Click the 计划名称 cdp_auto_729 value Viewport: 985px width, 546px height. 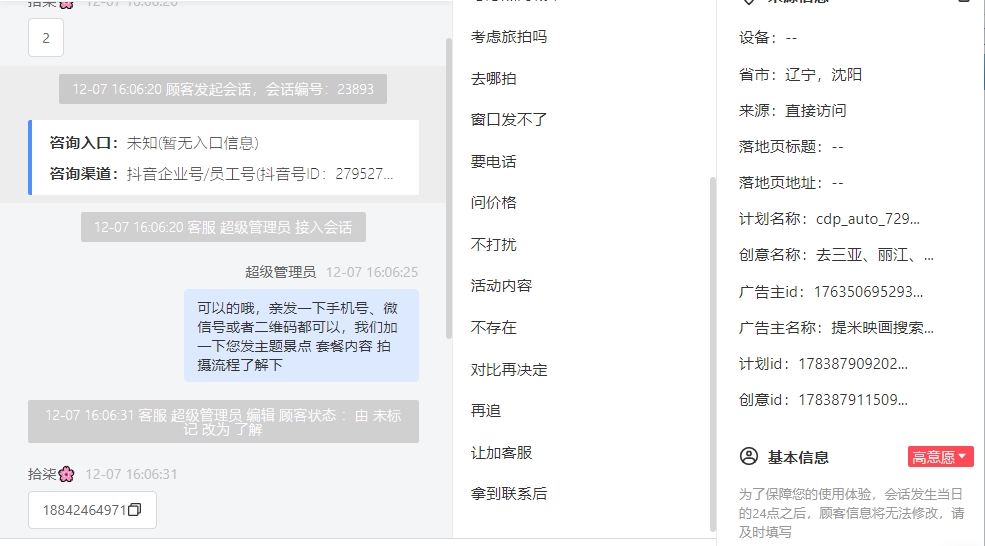coord(868,219)
